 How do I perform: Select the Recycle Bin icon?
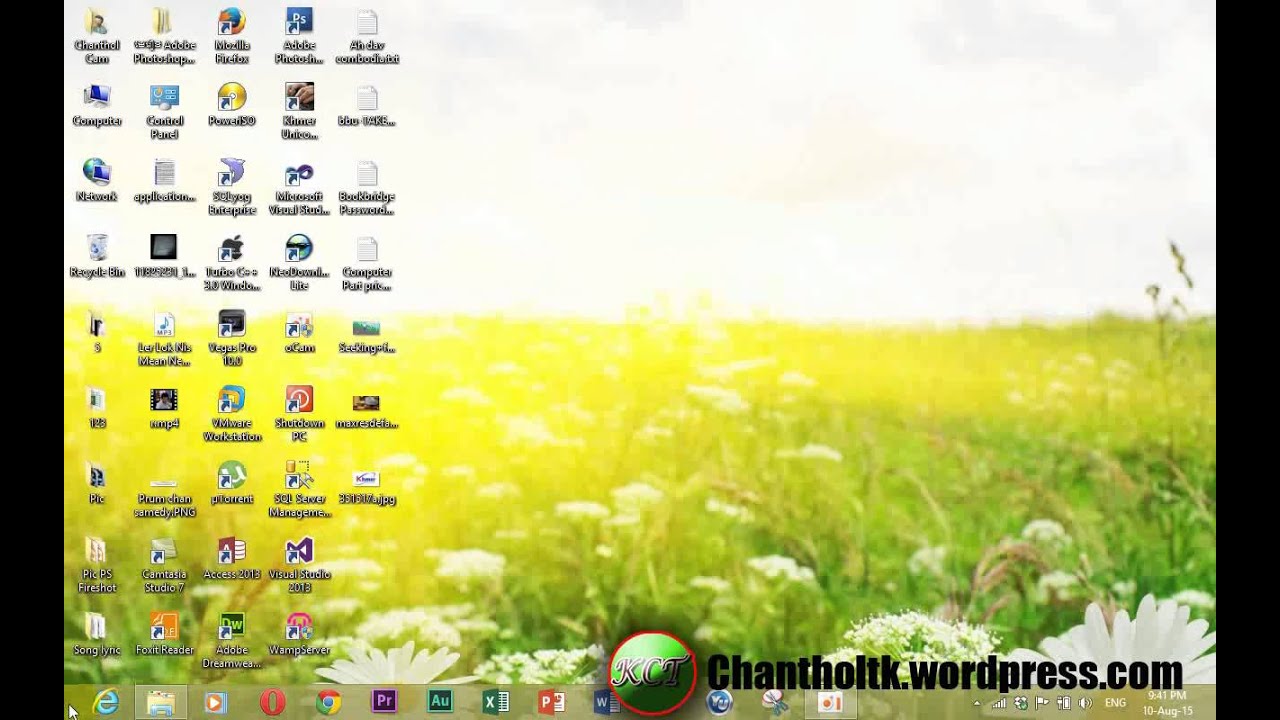[x=97, y=256]
